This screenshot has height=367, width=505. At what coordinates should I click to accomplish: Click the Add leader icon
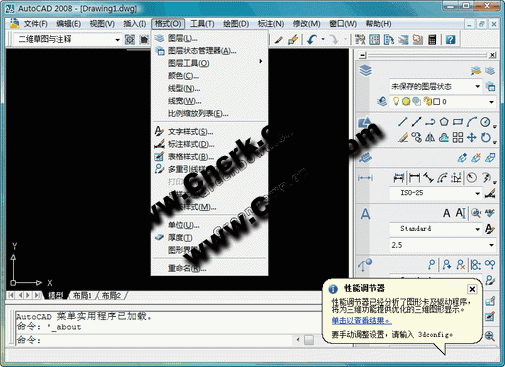coord(446,265)
